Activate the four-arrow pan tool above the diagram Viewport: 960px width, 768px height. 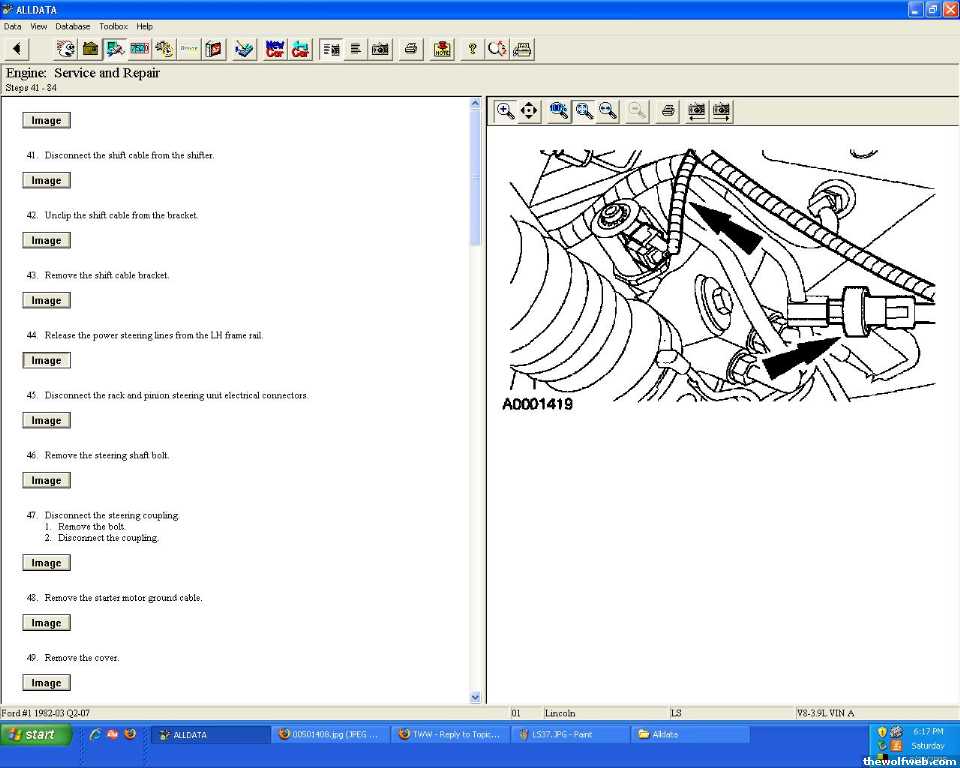pos(529,111)
